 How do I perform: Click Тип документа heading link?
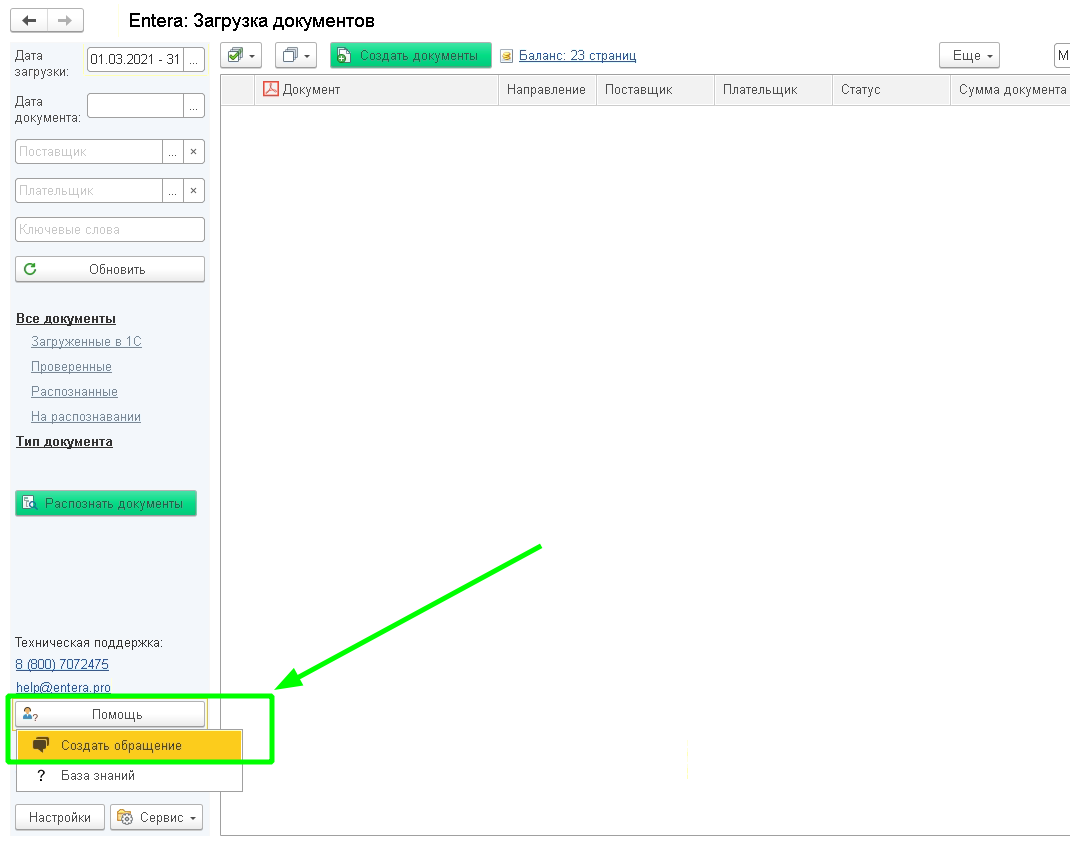[64, 442]
